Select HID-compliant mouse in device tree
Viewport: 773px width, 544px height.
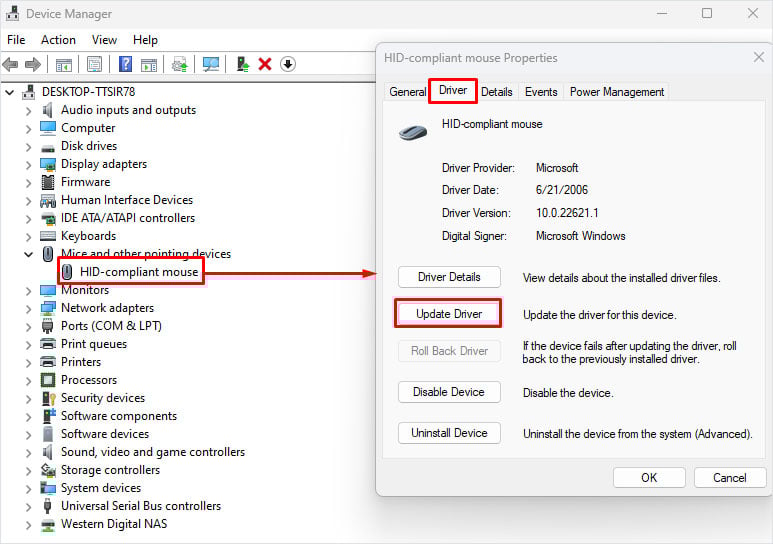[139, 272]
